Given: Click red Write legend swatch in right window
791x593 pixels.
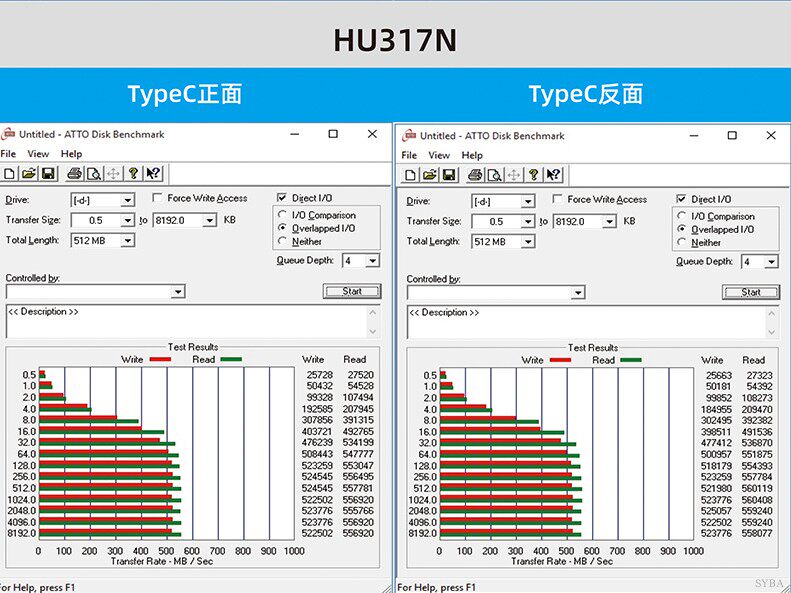Looking at the screenshot, I should point(560,361).
